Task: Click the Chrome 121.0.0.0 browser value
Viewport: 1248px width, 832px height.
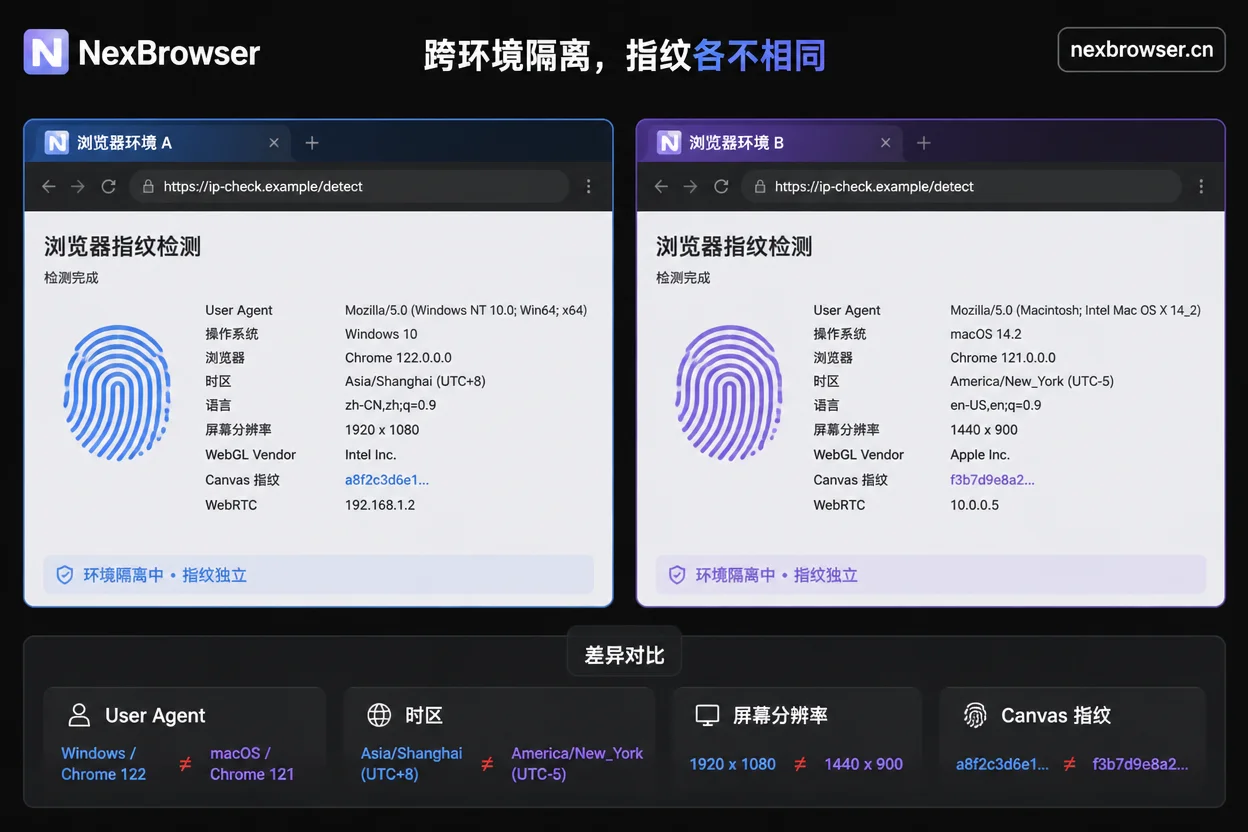Action: tap(1003, 358)
